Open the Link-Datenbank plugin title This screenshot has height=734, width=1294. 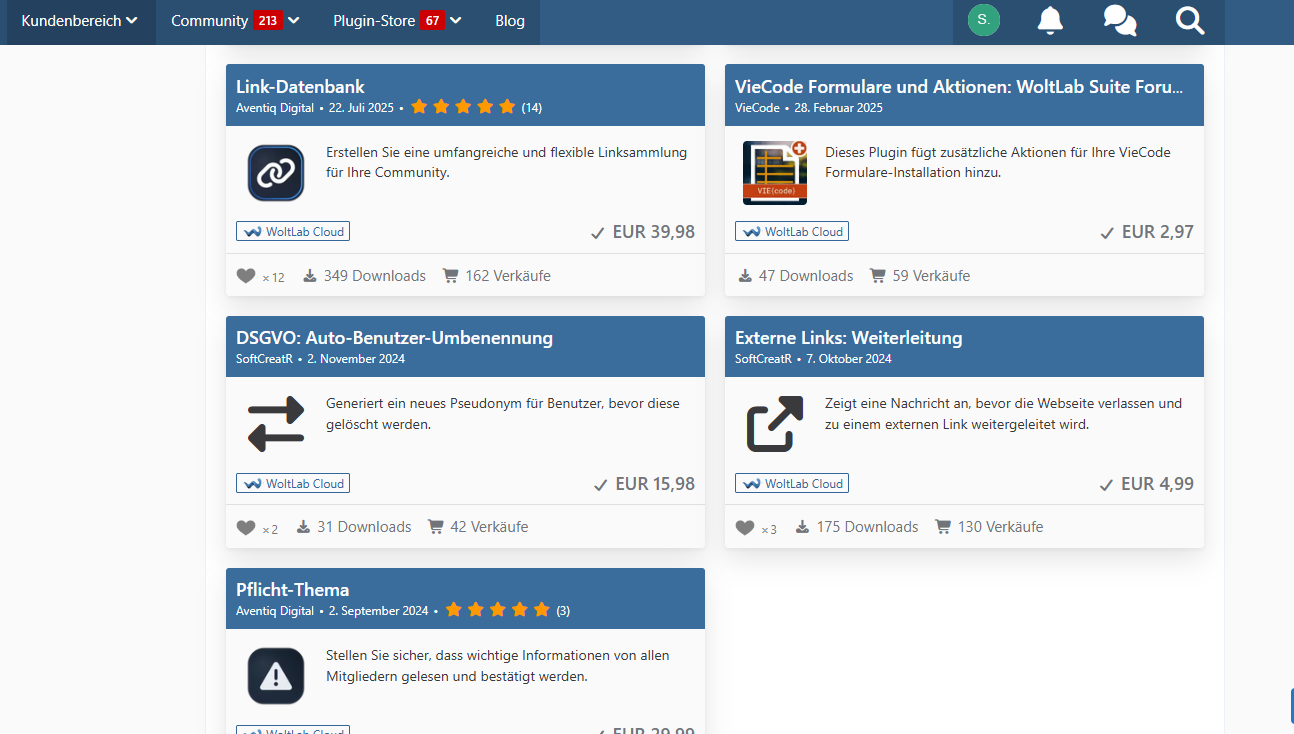pyautogui.click(x=300, y=87)
